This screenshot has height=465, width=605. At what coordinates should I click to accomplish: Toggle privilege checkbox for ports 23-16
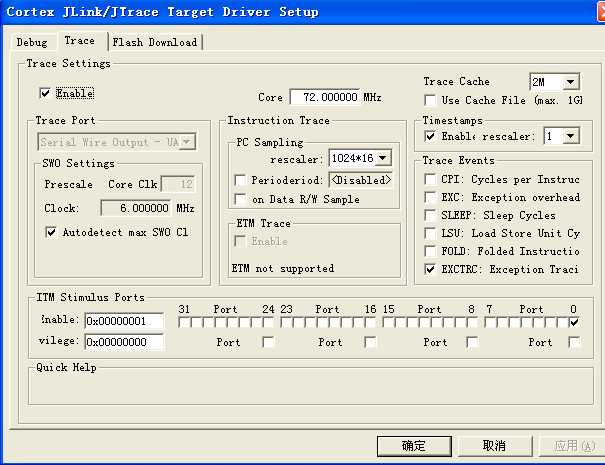[370, 342]
